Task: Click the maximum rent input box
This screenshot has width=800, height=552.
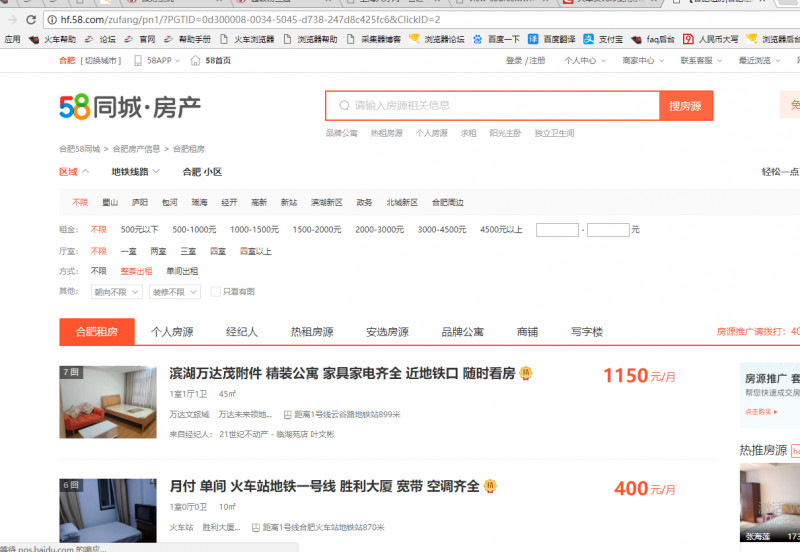Action: click(608, 230)
